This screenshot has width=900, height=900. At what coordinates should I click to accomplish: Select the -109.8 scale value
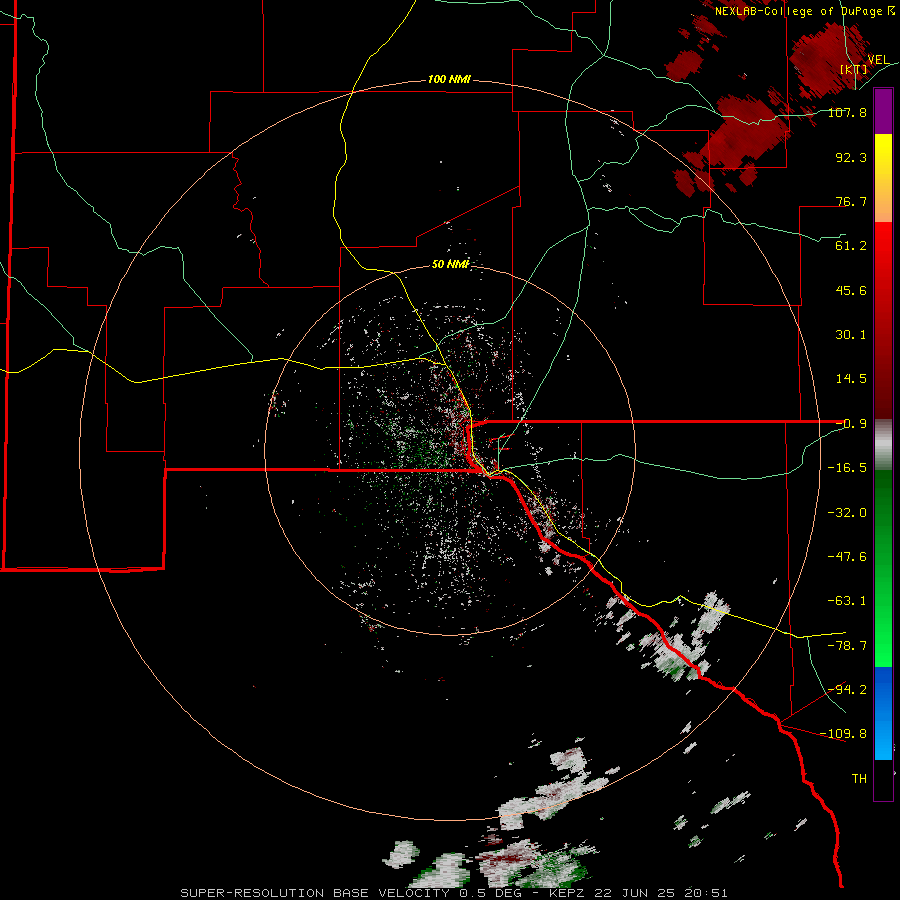pos(843,734)
